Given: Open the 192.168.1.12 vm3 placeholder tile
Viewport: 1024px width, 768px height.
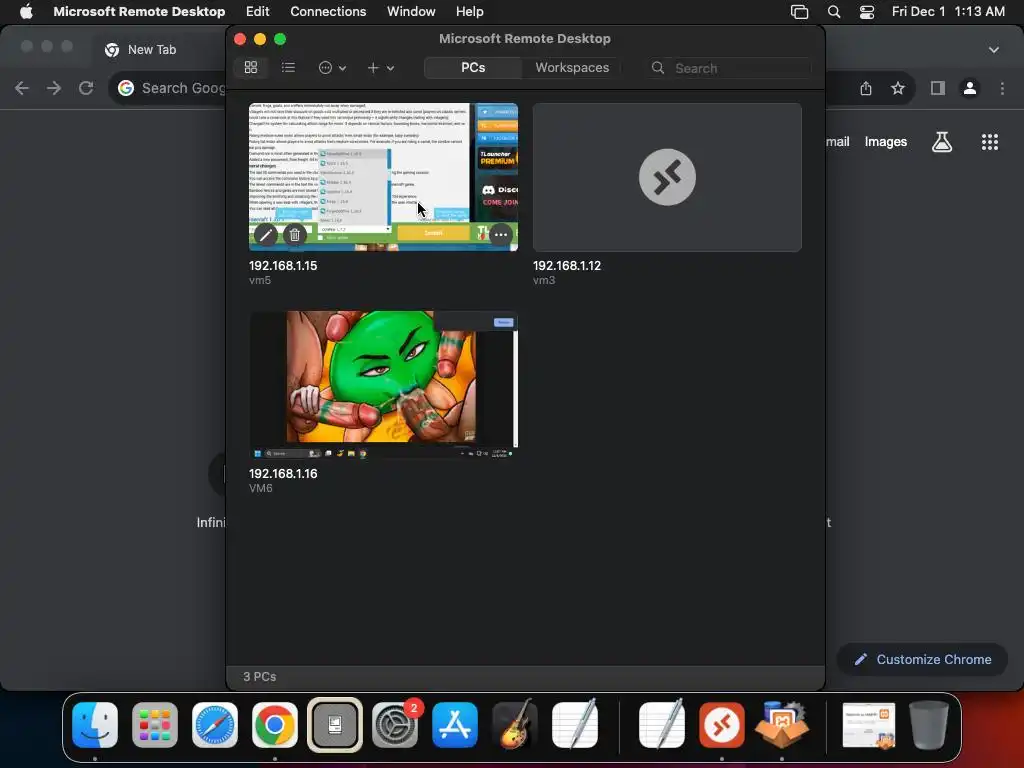Looking at the screenshot, I should pyautogui.click(x=667, y=177).
